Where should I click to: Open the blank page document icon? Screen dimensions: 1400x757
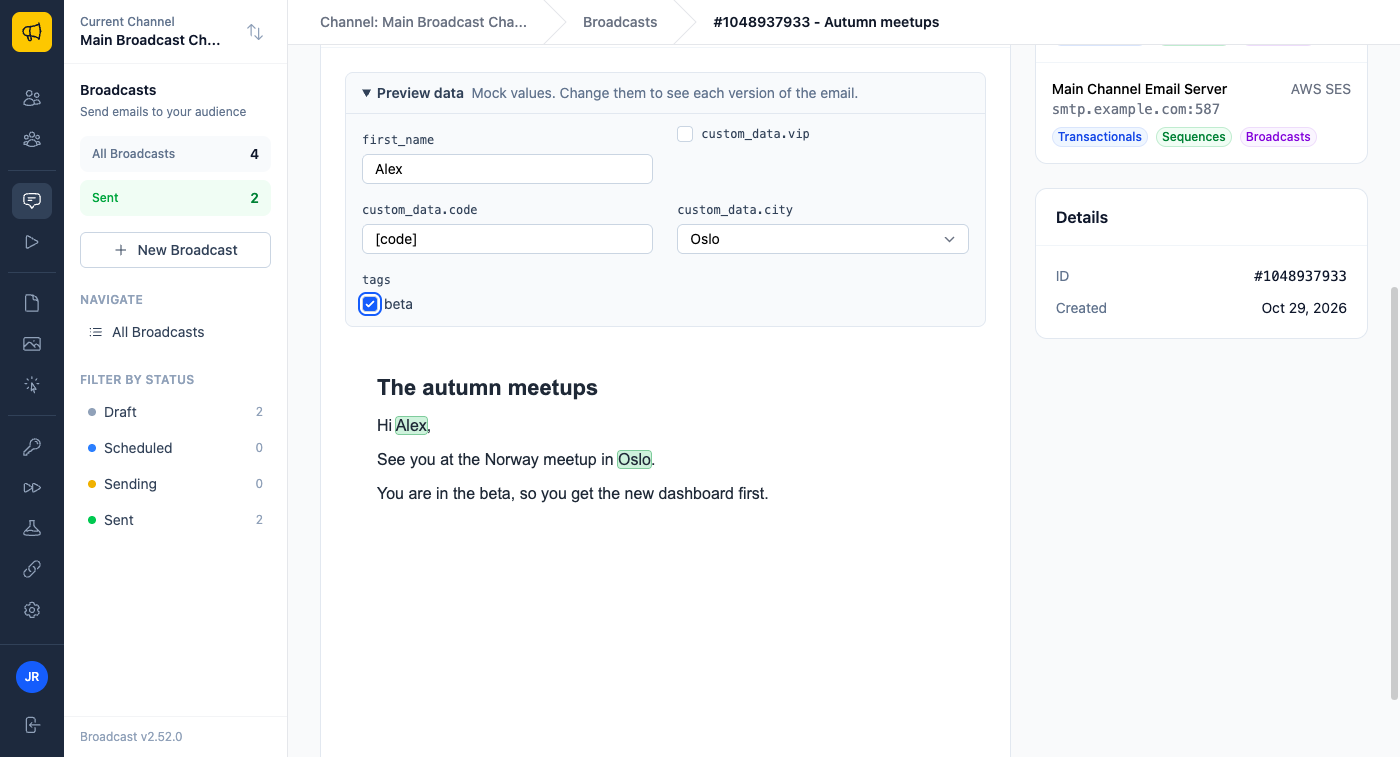coord(32,303)
